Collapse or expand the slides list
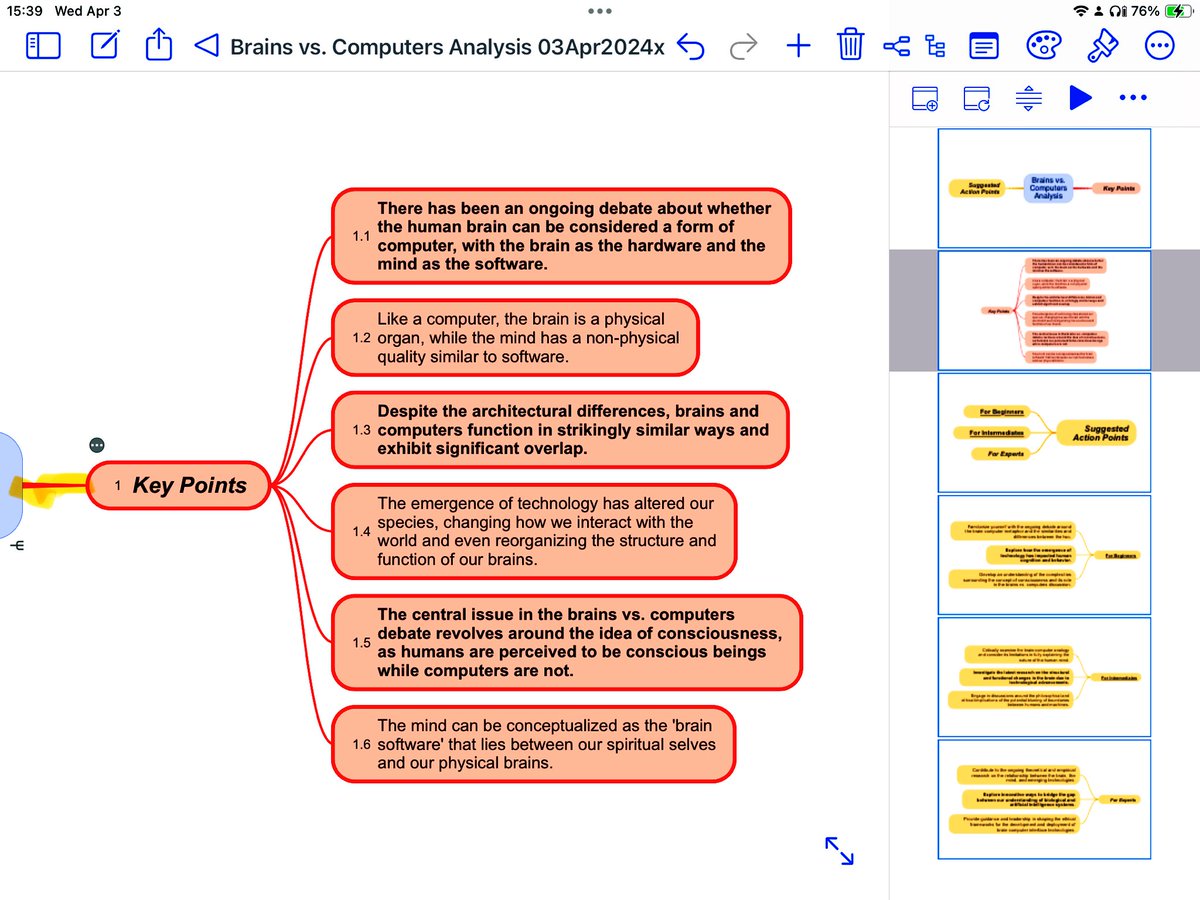 click(1028, 98)
